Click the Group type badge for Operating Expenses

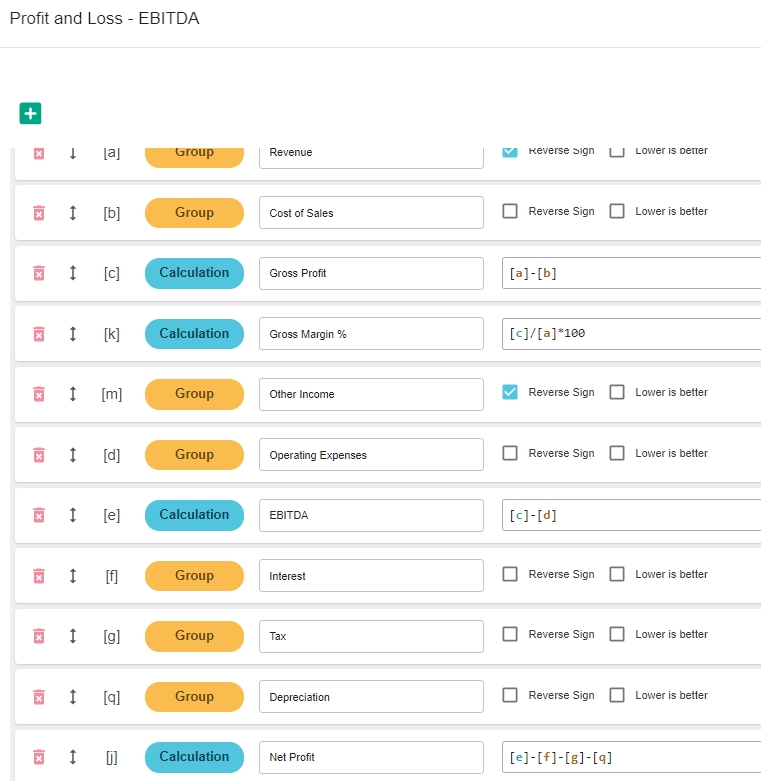tap(194, 455)
